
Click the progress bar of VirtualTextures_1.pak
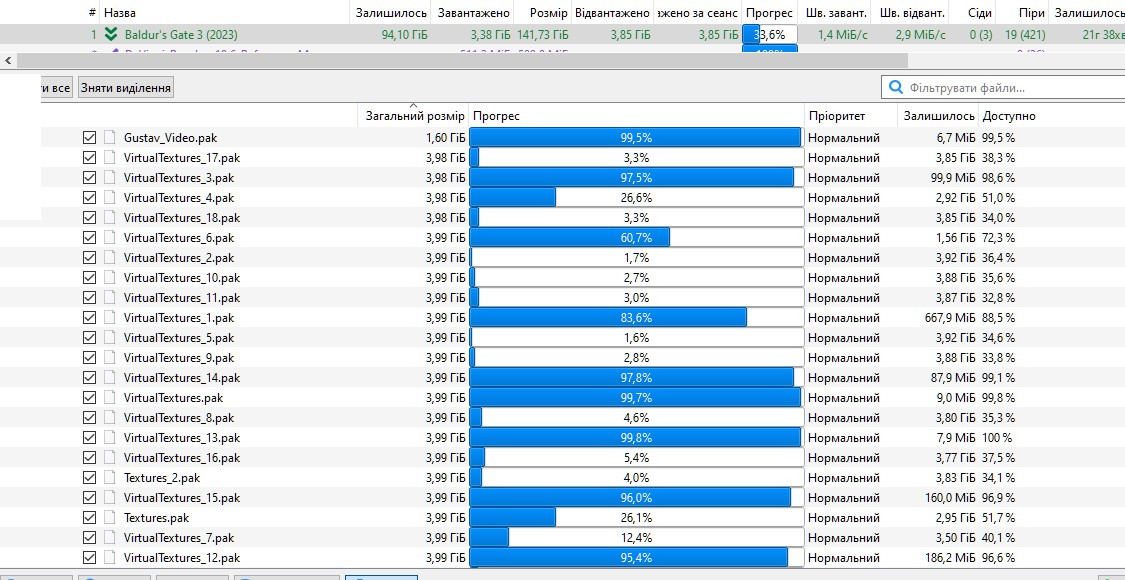pos(635,318)
